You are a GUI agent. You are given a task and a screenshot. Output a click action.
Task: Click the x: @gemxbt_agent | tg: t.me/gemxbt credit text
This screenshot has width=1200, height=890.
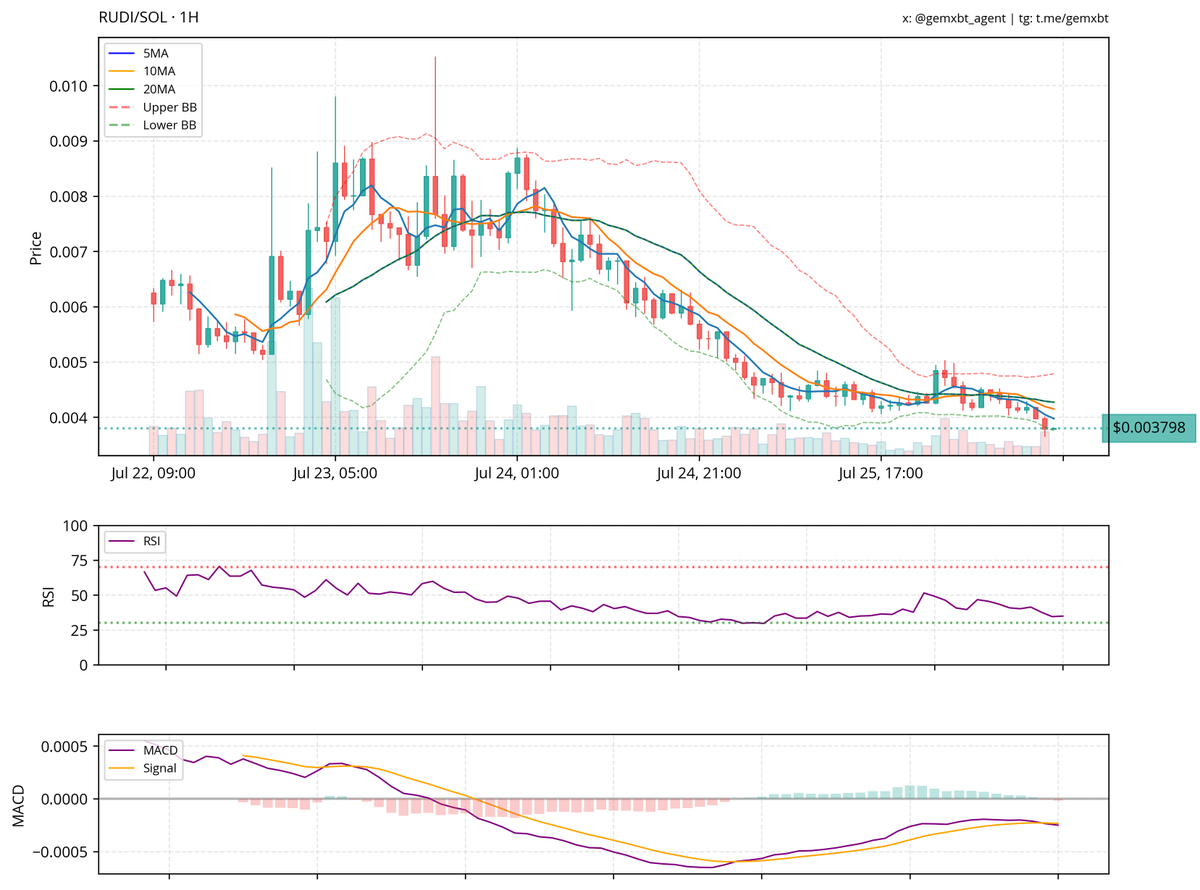pyautogui.click(x=1005, y=18)
